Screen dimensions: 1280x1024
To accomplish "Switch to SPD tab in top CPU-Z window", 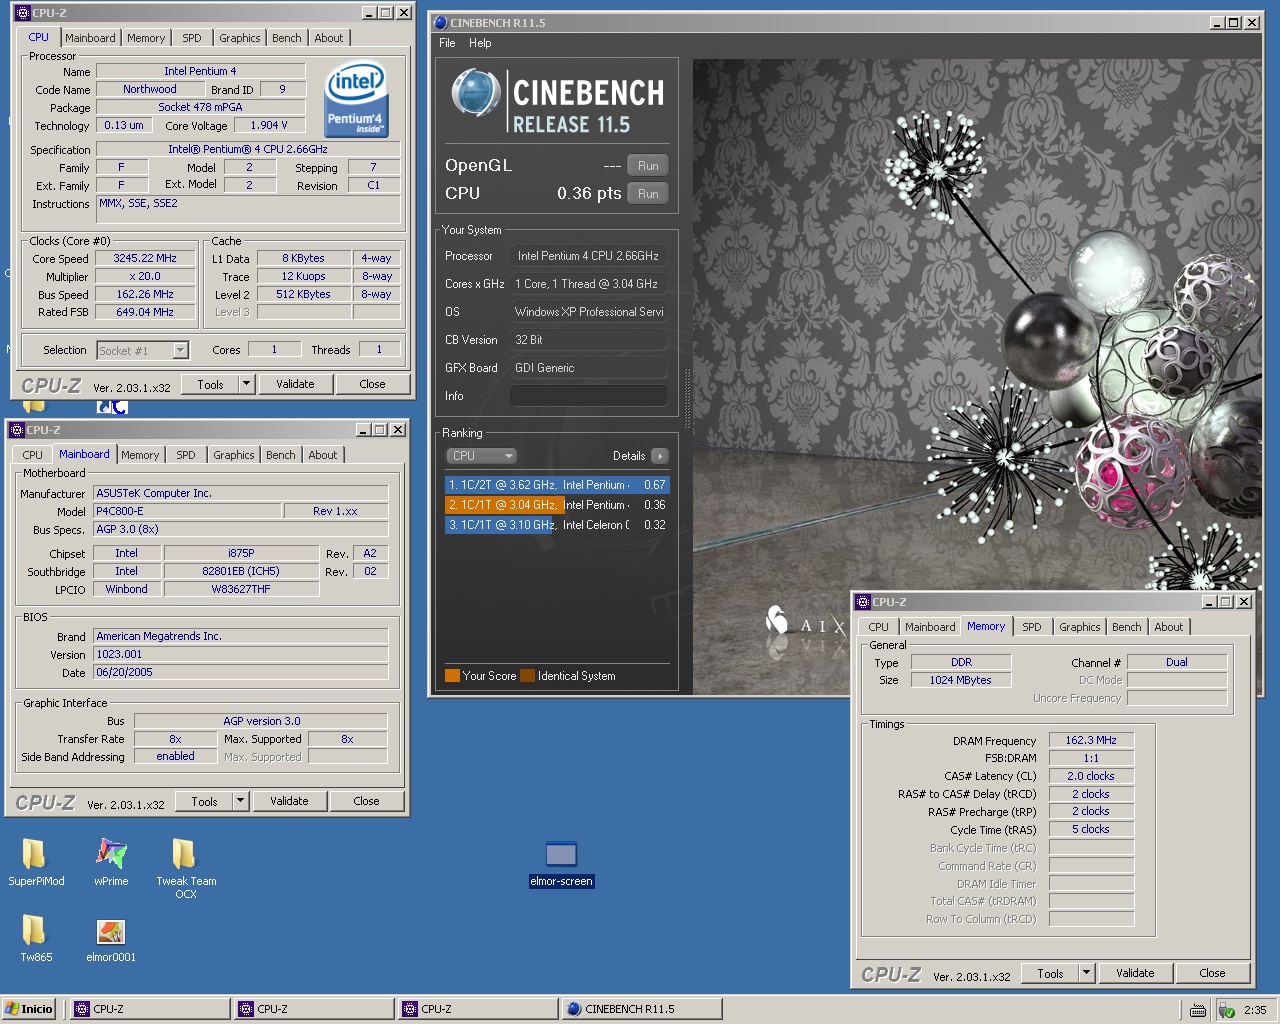I will coord(192,38).
